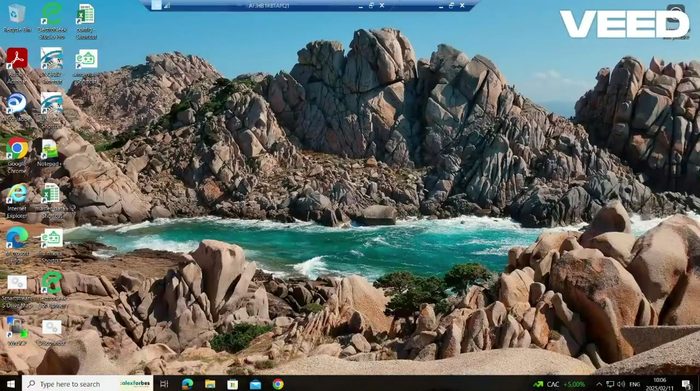Launch Chrome from the taskbar
Screen dimensions: 700x391
pyautogui.click(x=278, y=384)
